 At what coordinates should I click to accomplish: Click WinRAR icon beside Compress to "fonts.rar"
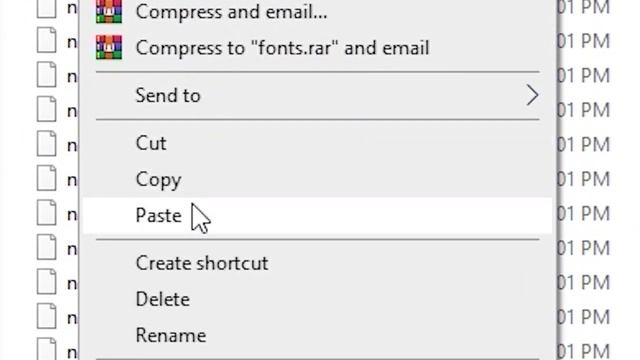tap(109, 48)
